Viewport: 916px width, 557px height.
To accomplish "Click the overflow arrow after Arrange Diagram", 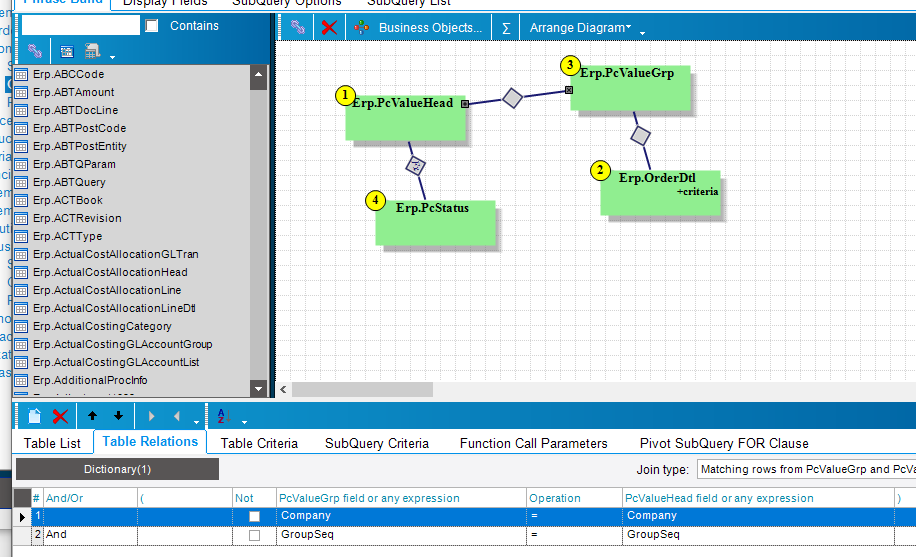I will [642, 33].
